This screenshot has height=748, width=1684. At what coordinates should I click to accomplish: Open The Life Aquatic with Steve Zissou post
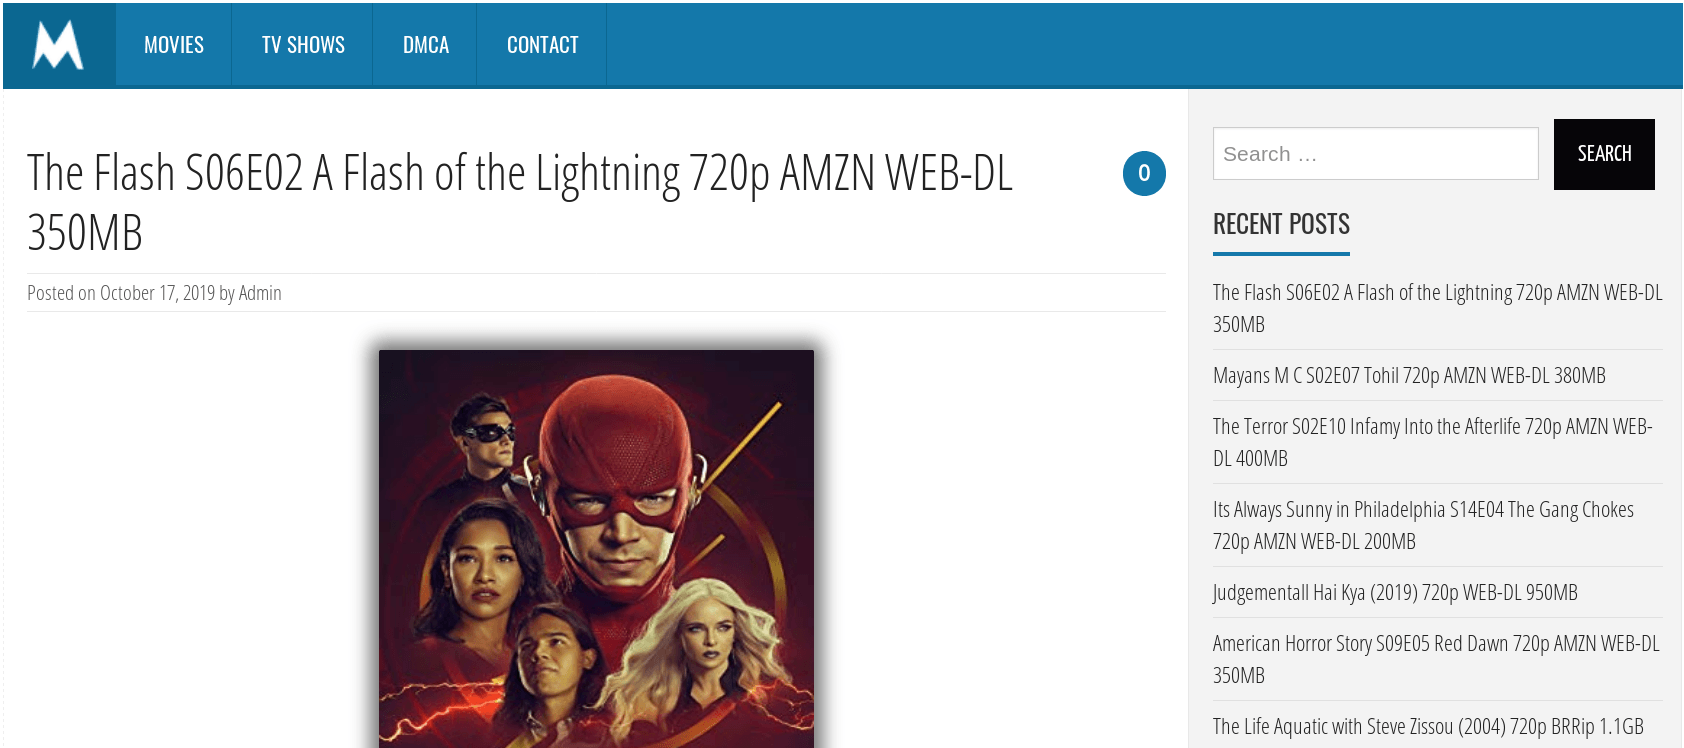click(x=1428, y=726)
